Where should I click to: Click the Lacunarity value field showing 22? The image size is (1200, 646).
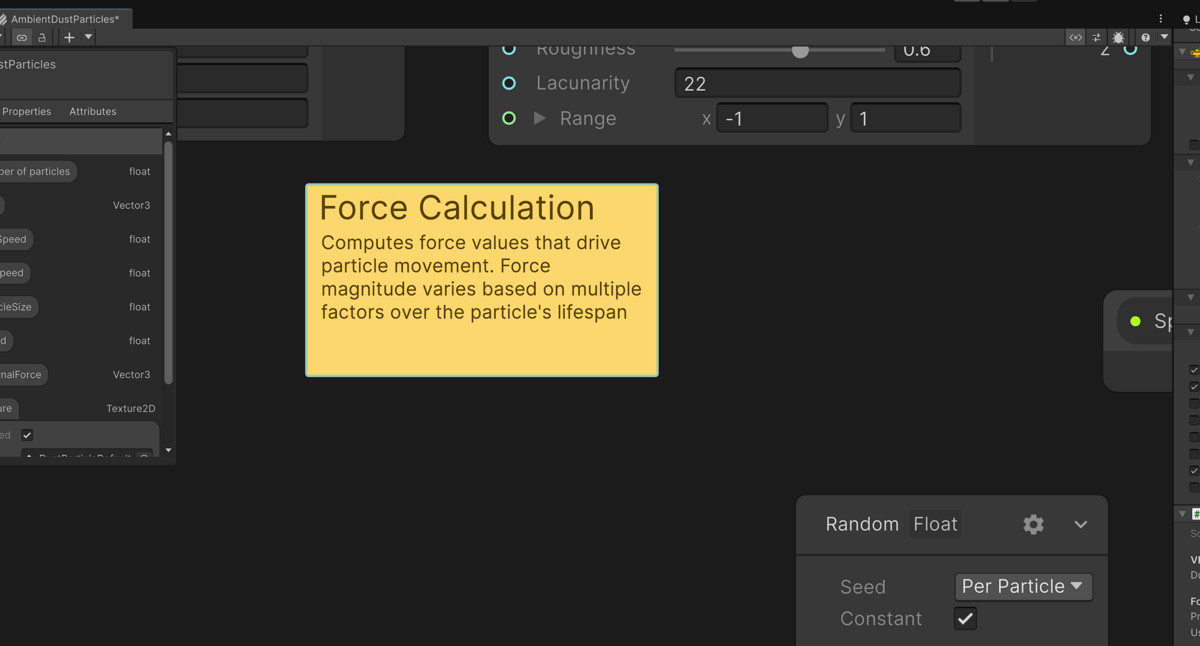pyautogui.click(x=817, y=83)
